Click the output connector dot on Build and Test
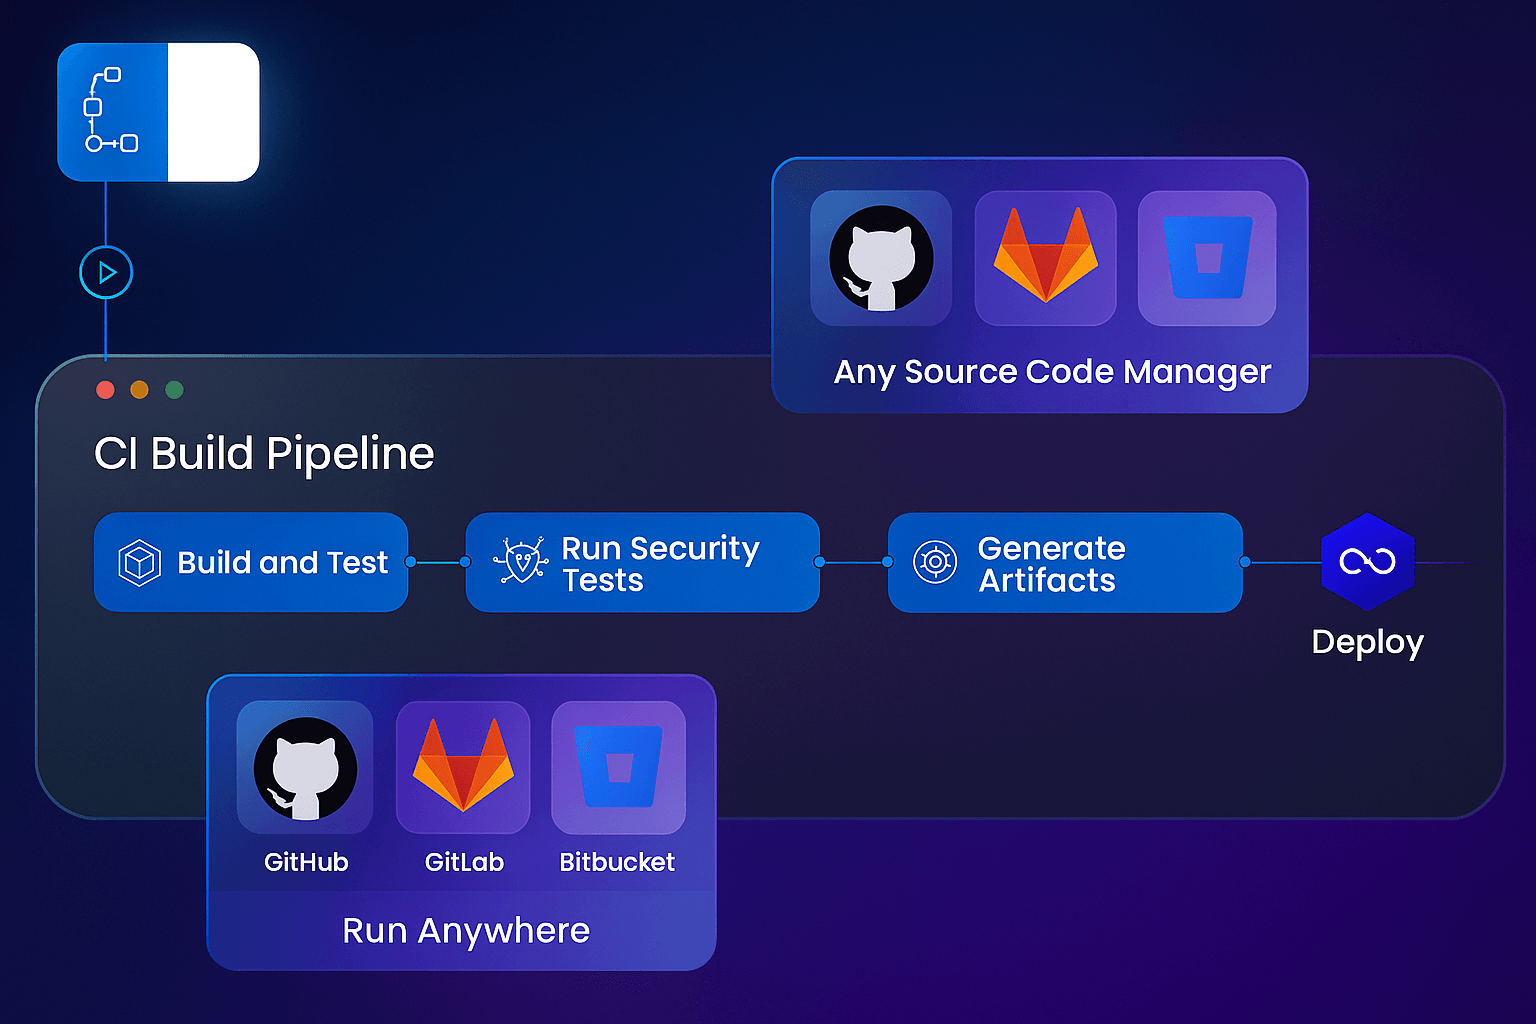1536x1024 pixels. pyautogui.click(x=410, y=562)
